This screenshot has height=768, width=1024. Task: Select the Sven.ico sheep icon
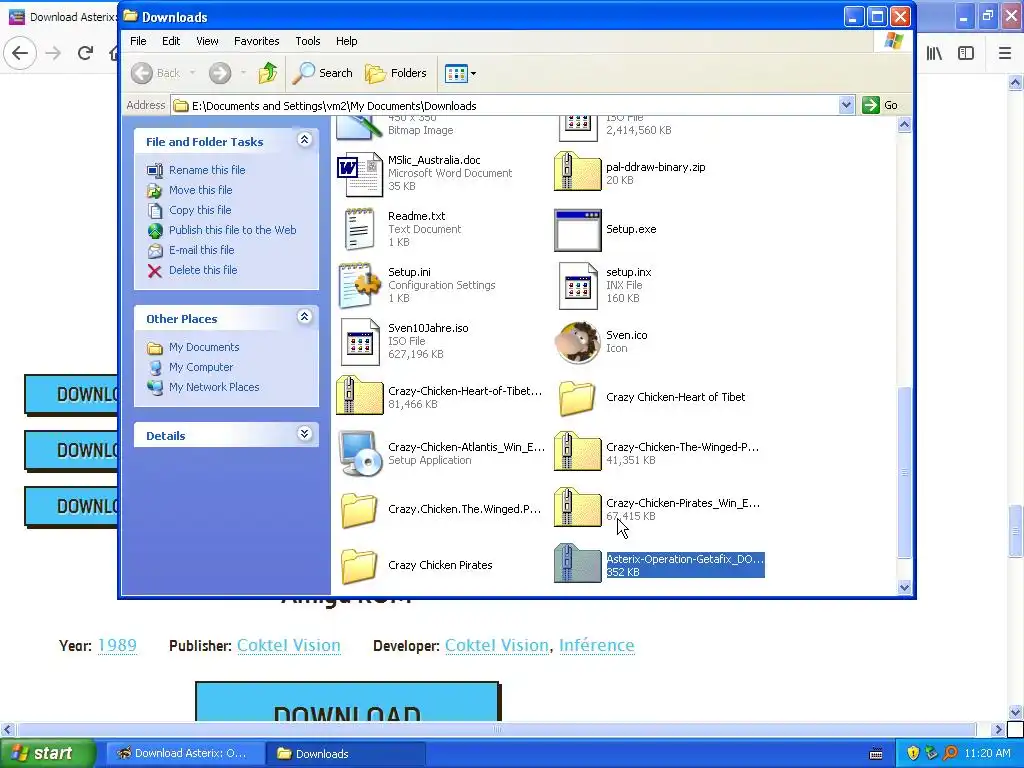577,342
